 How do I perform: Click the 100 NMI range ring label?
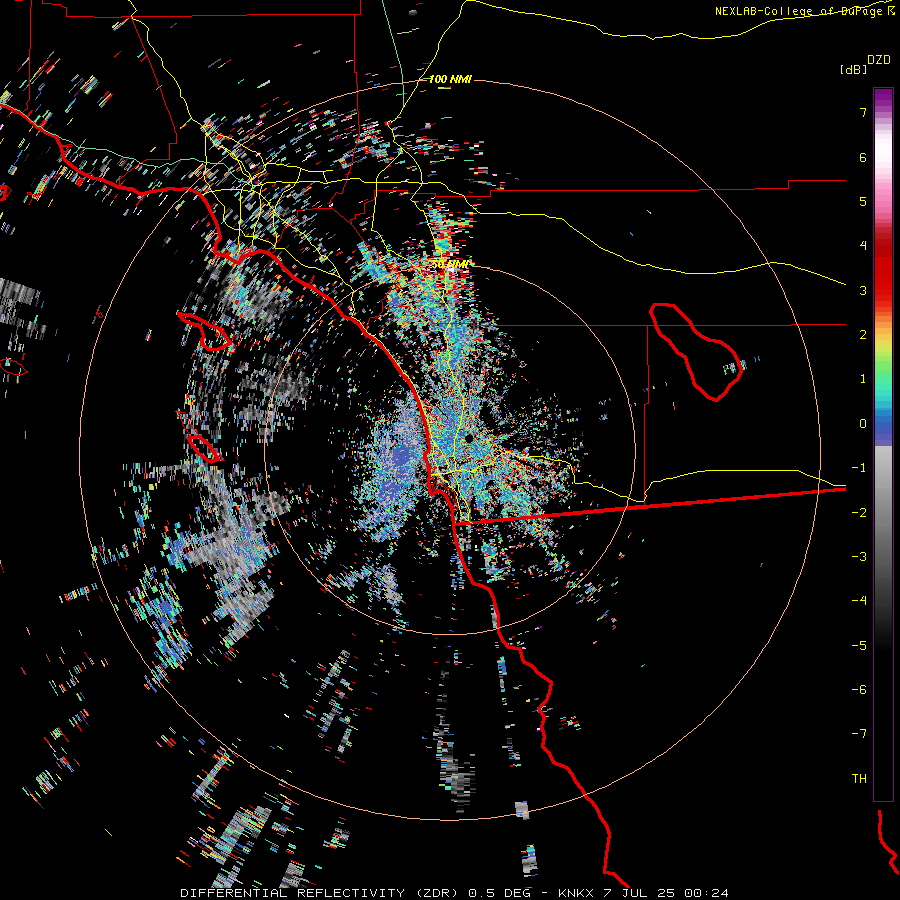[450, 79]
